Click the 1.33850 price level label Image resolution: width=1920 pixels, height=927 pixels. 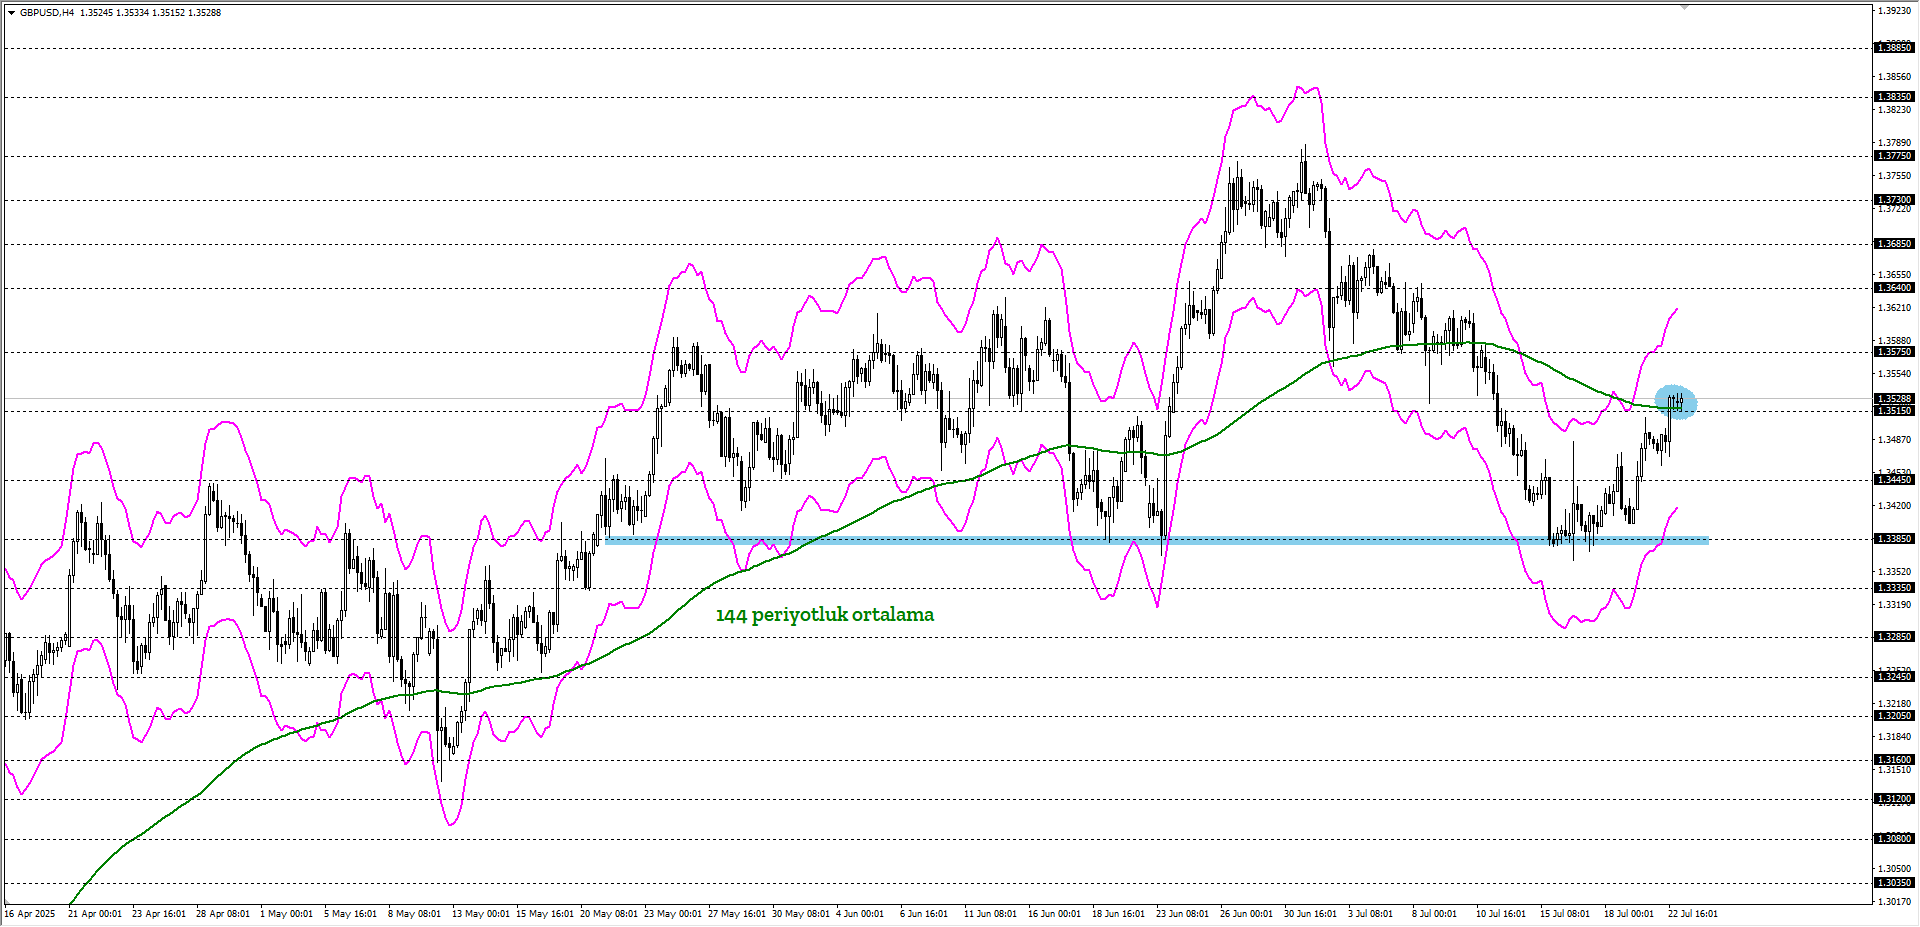coord(1893,539)
